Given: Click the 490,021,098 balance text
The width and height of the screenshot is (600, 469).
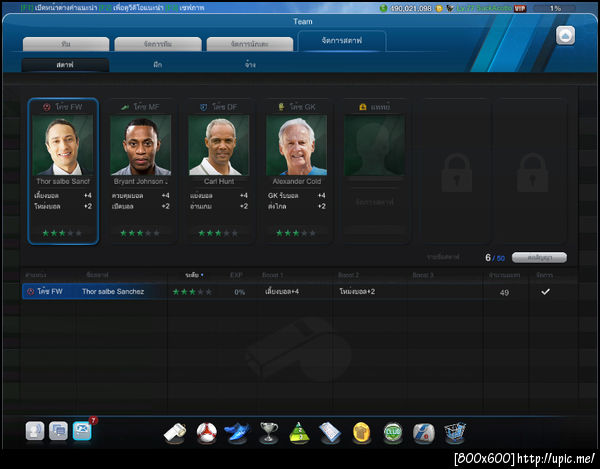Looking at the screenshot, I should tap(411, 8).
